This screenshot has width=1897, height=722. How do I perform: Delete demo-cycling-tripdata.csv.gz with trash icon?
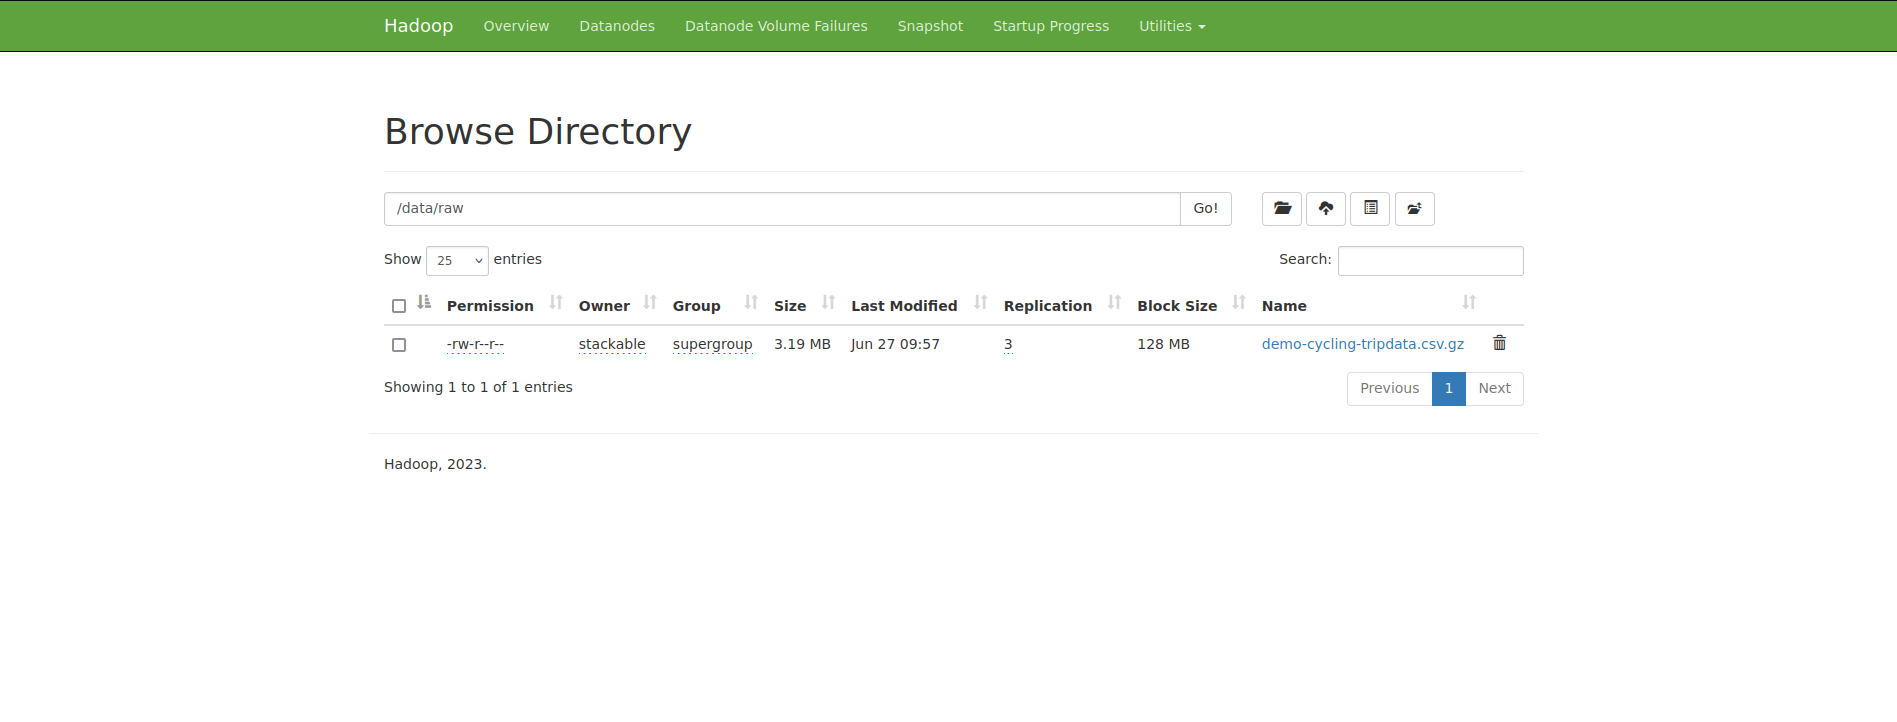click(x=1499, y=343)
